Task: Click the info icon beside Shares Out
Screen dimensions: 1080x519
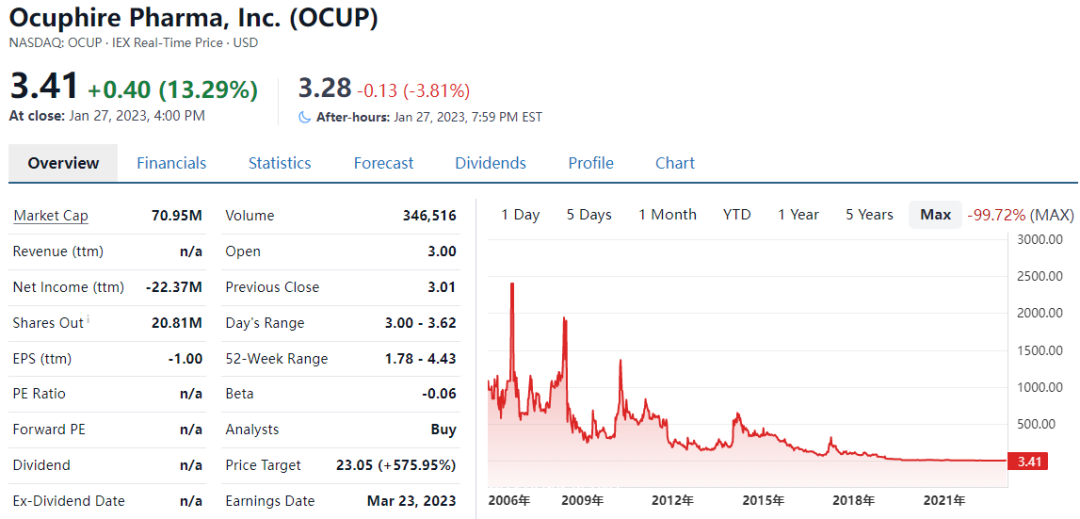Action: [x=89, y=320]
